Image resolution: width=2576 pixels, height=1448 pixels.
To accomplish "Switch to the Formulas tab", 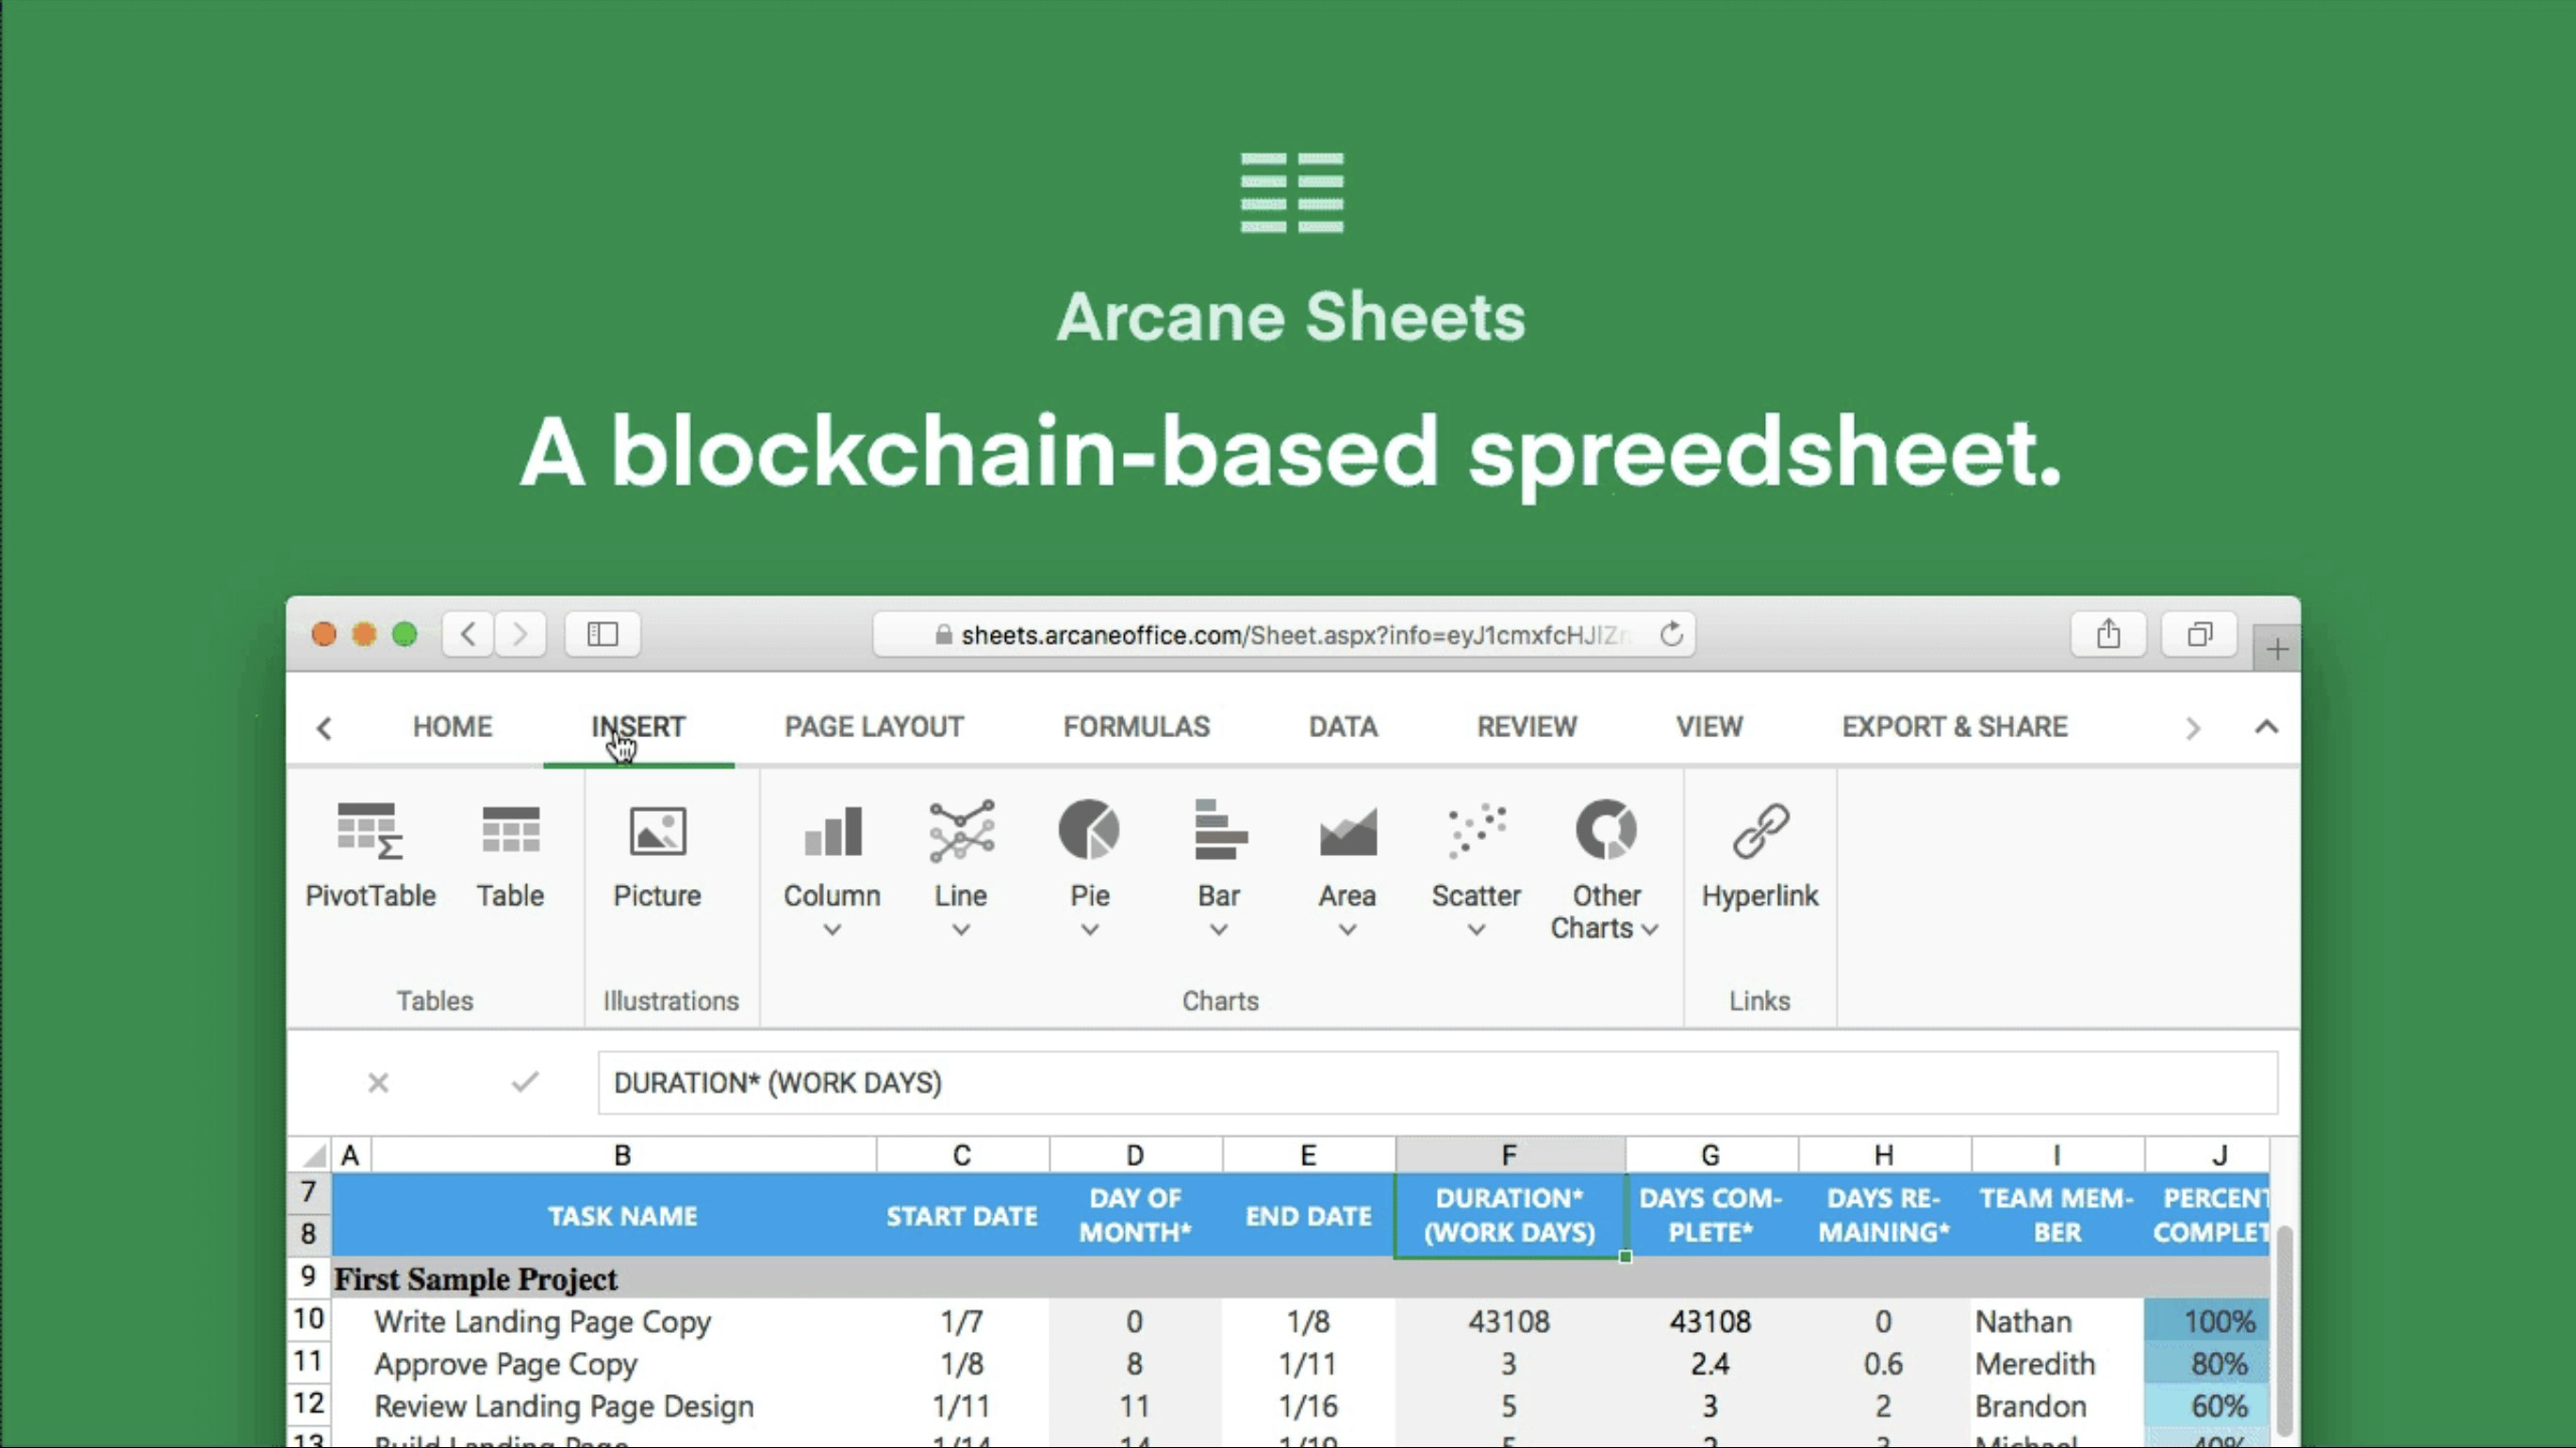I will [x=1136, y=727].
